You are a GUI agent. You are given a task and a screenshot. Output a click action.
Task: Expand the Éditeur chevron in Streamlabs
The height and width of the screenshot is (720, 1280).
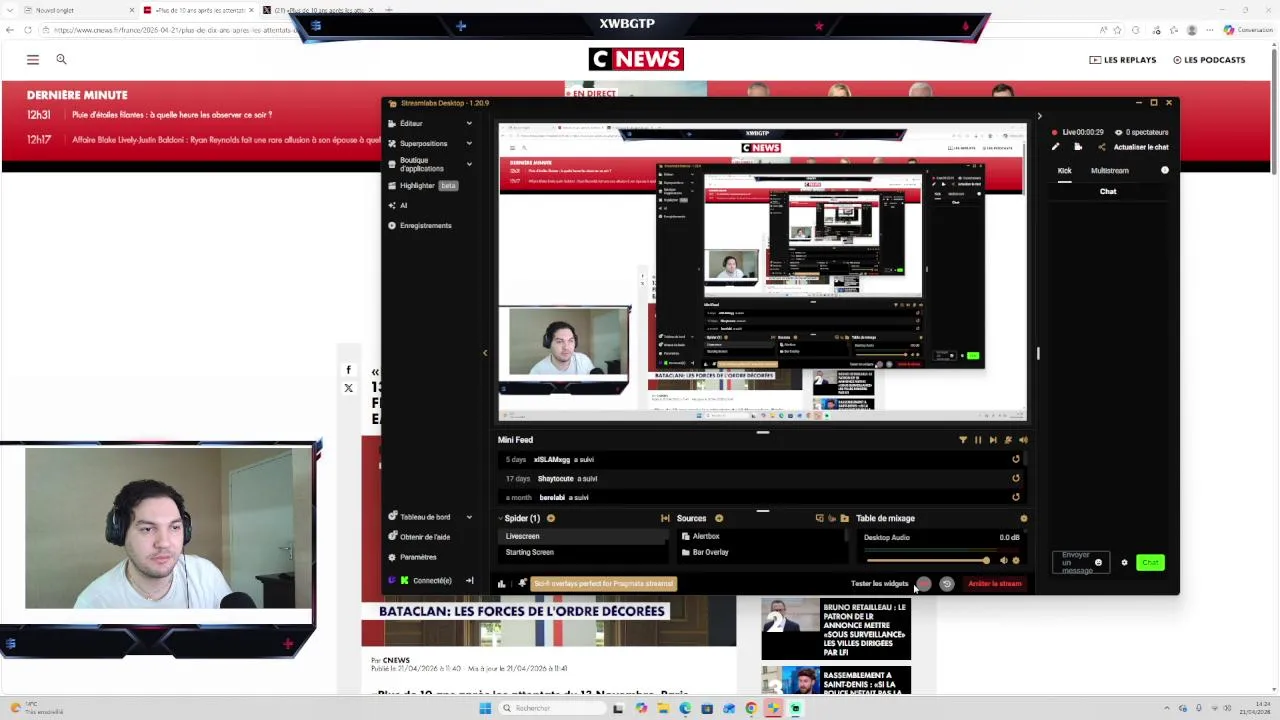[x=469, y=123]
